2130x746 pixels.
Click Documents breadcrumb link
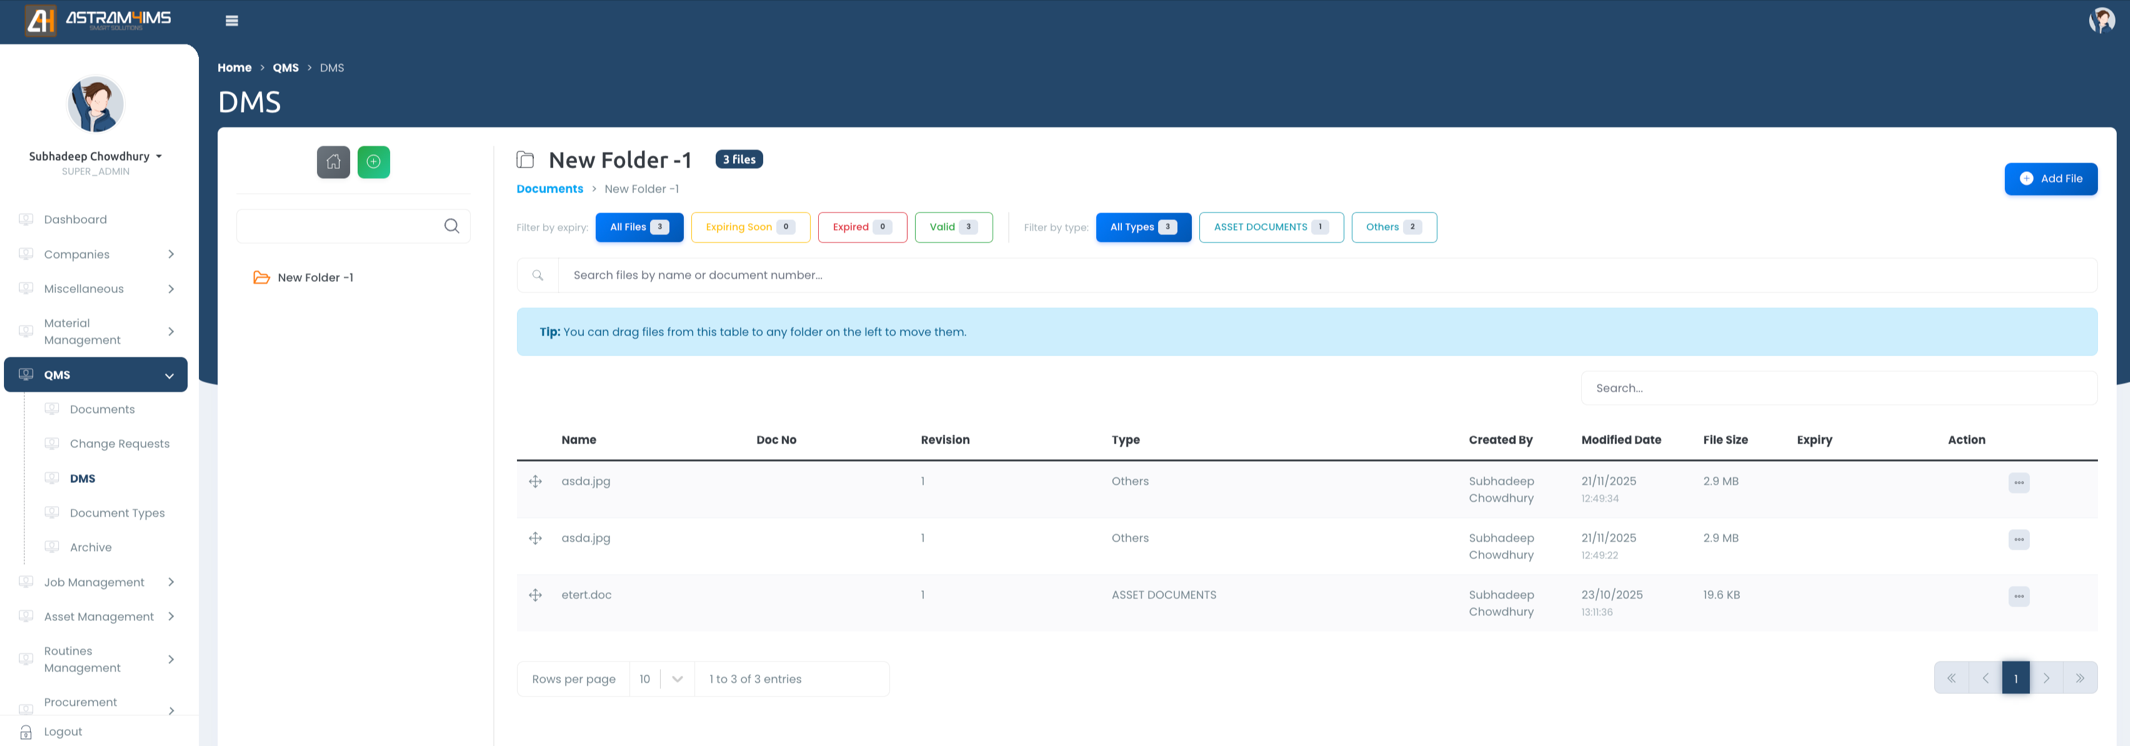click(549, 189)
